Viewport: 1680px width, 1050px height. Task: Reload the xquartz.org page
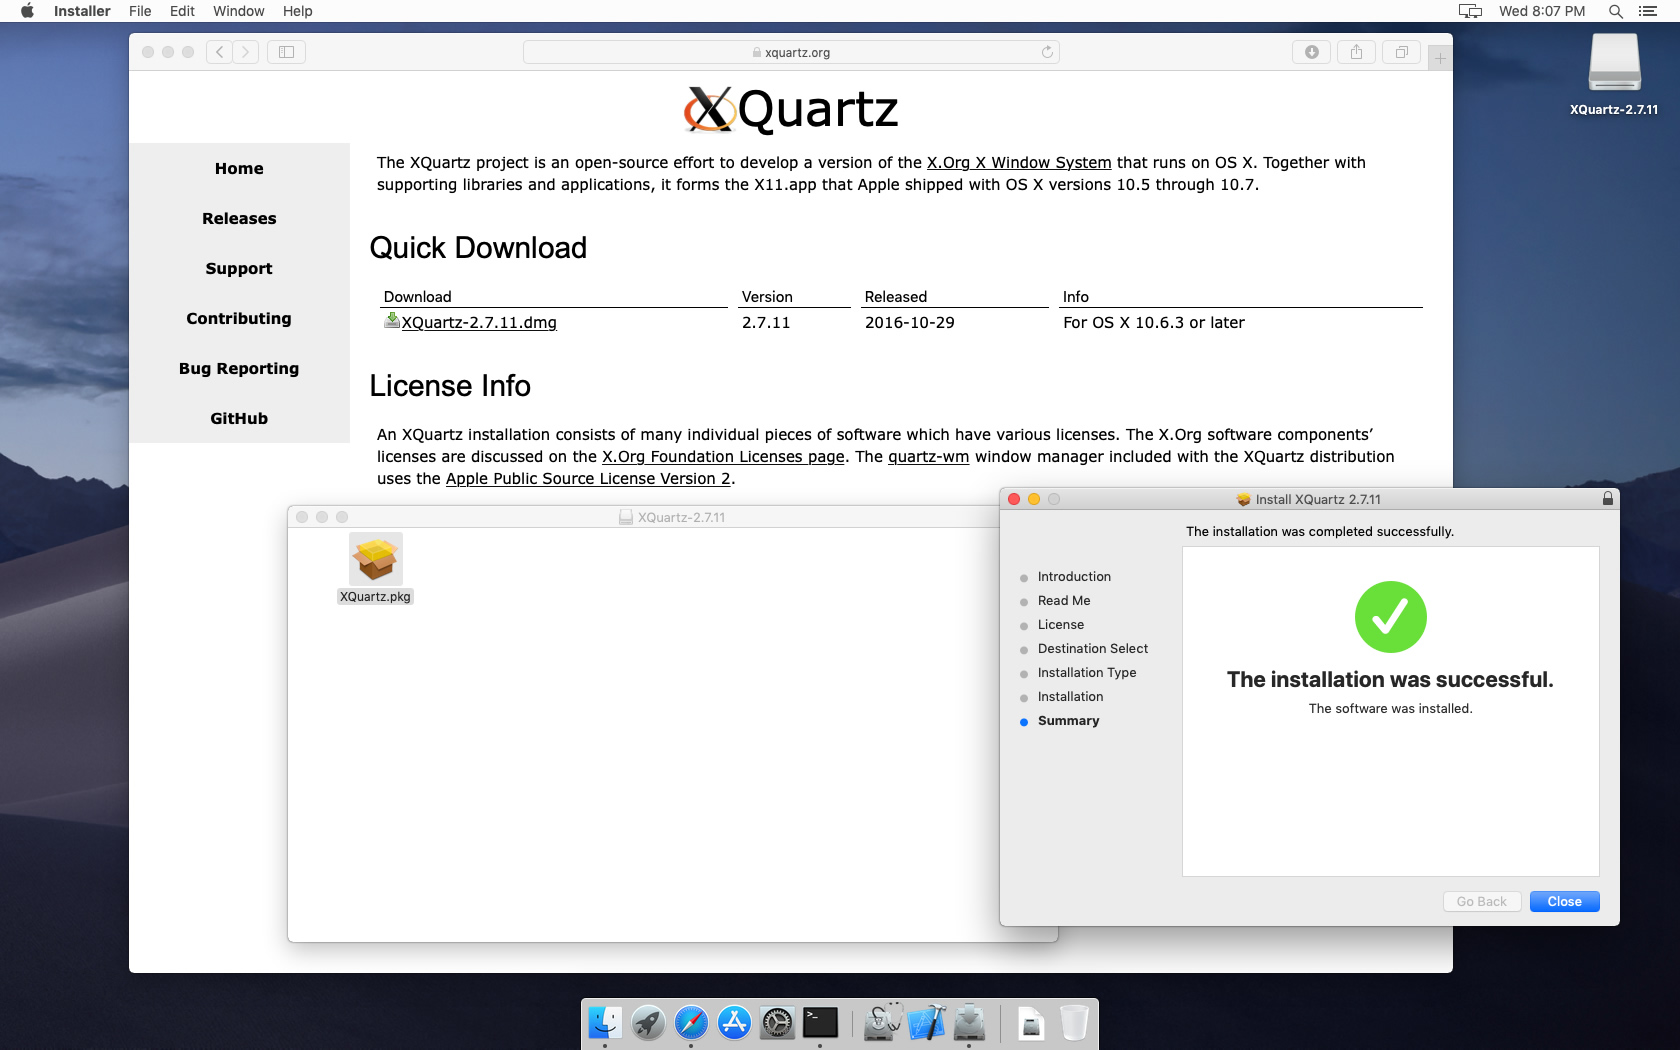point(1047,52)
